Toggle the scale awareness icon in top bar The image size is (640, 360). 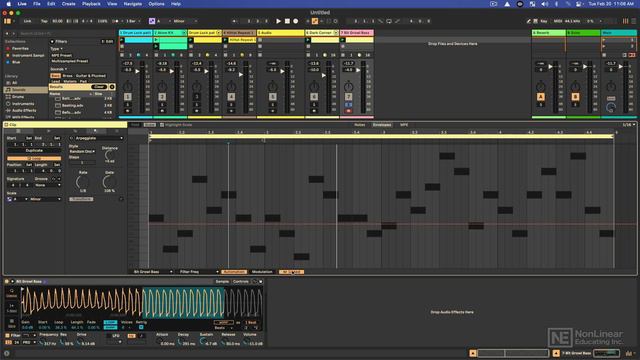pos(152,21)
